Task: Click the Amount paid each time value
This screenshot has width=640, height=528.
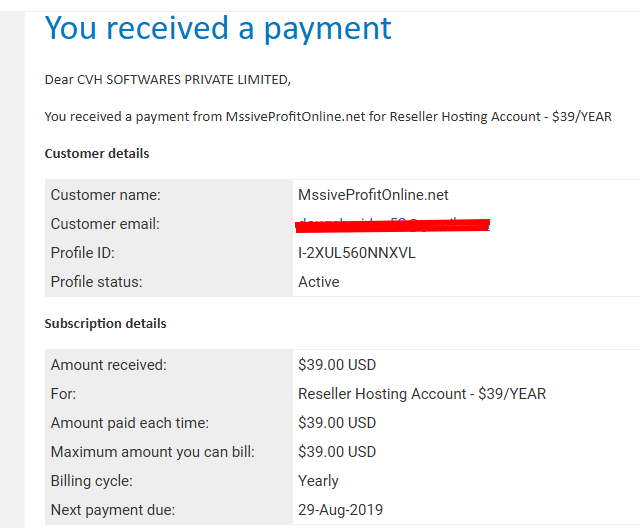Action: tap(337, 423)
